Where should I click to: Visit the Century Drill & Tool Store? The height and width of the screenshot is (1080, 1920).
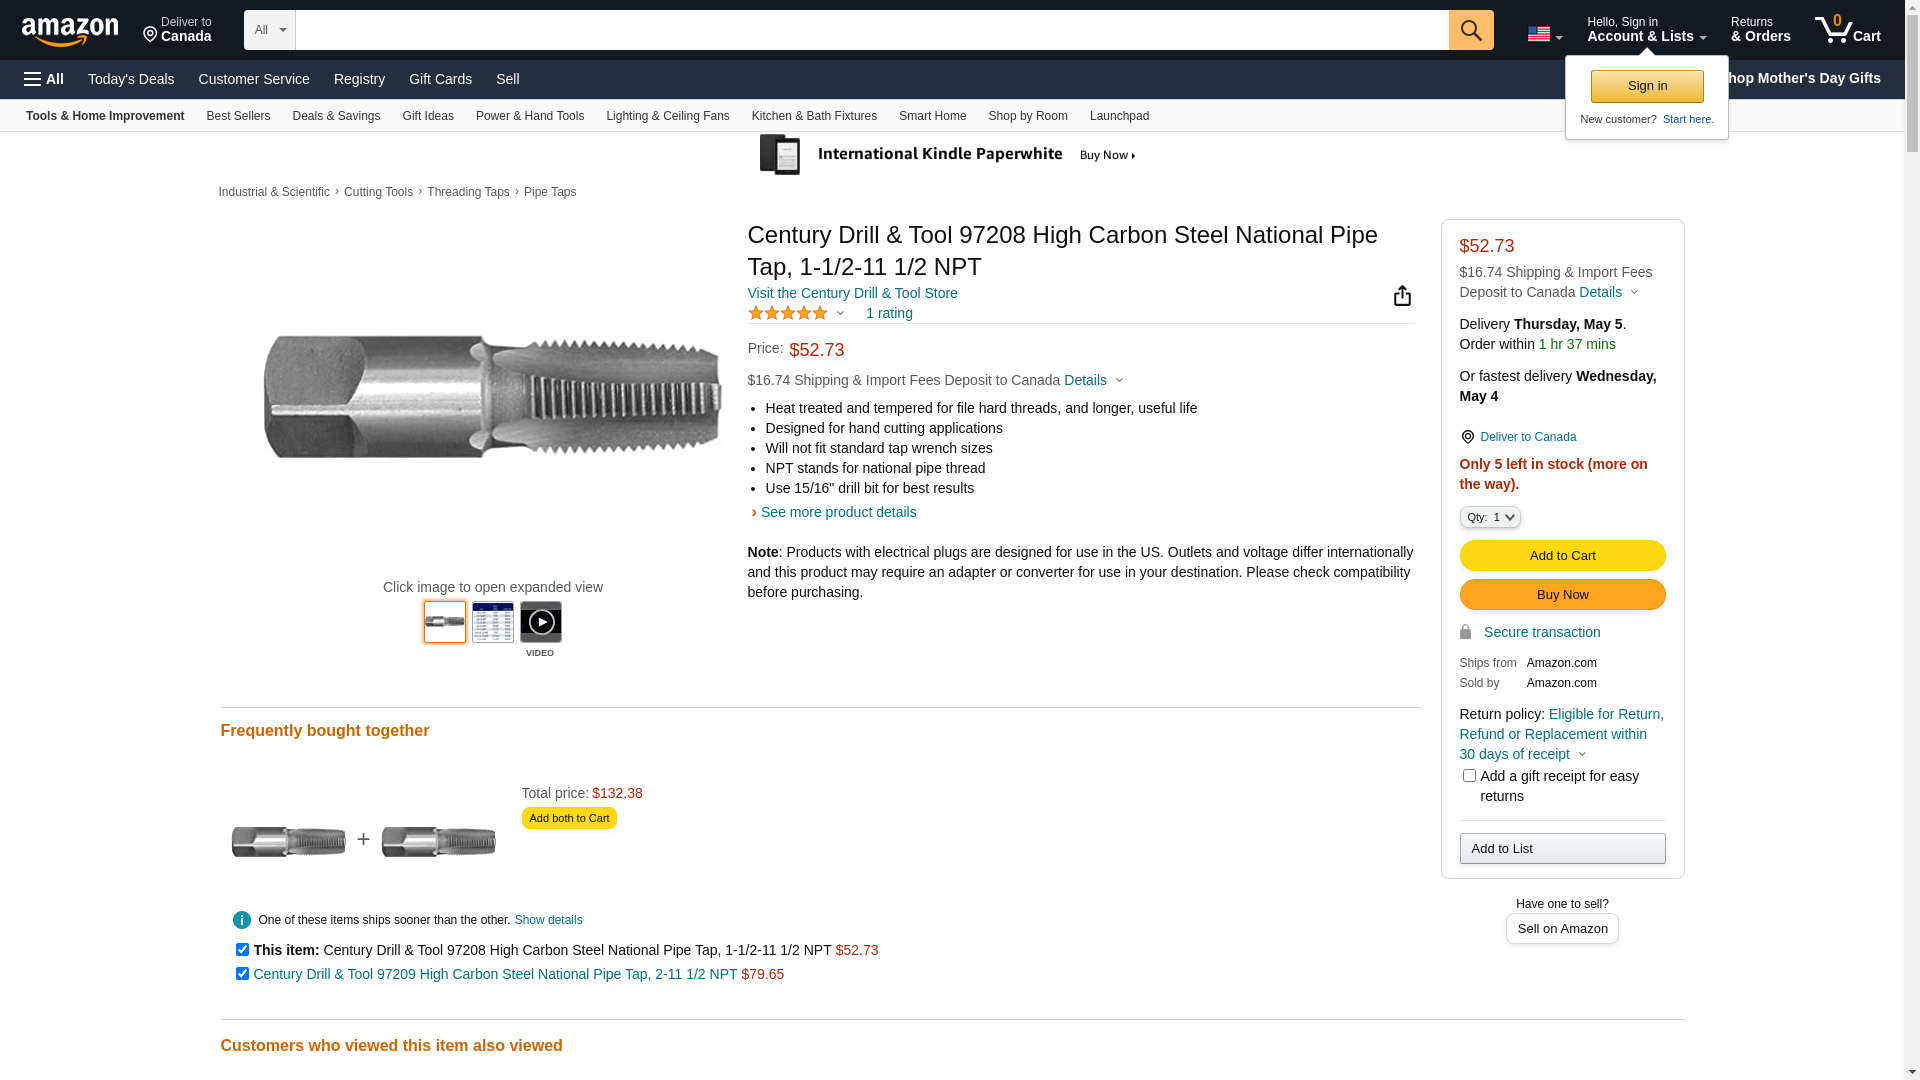tap(852, 293)
